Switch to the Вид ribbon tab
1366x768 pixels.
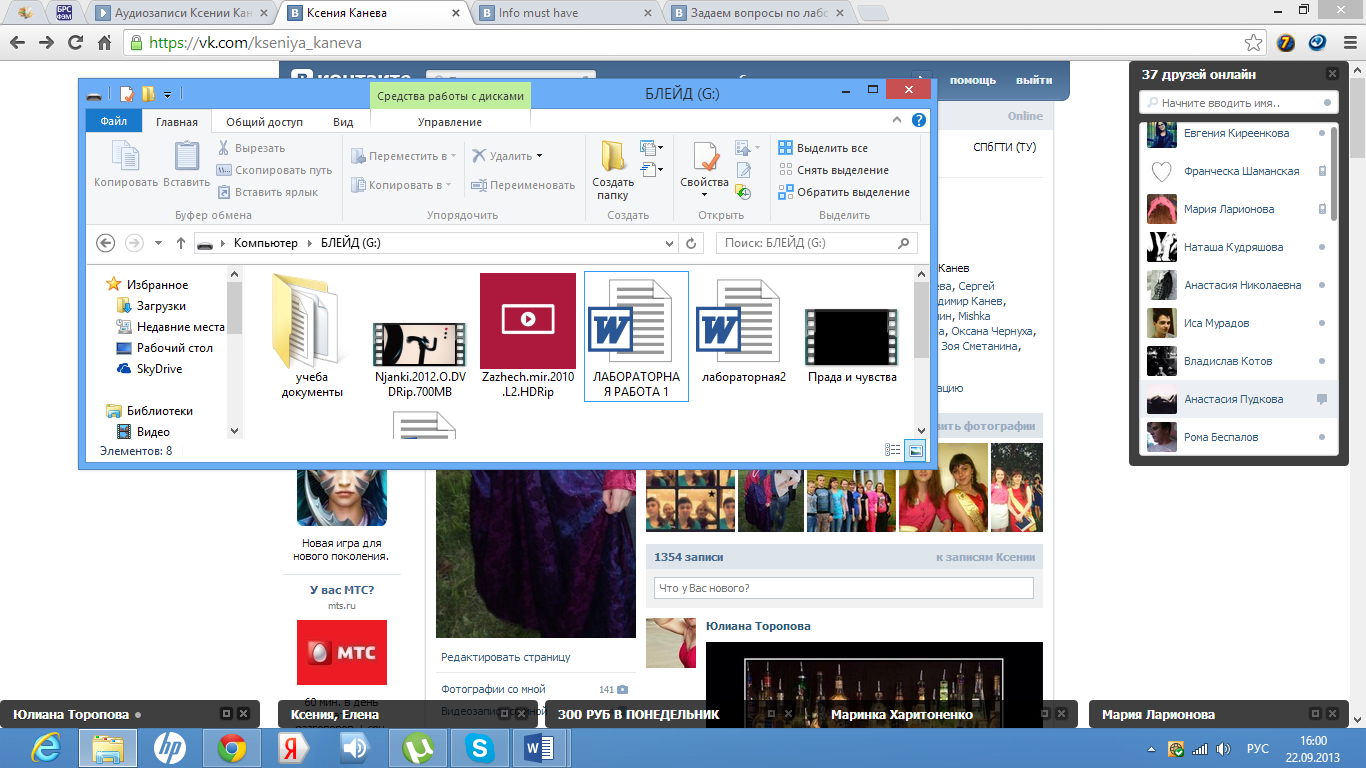tap(343, 122)
